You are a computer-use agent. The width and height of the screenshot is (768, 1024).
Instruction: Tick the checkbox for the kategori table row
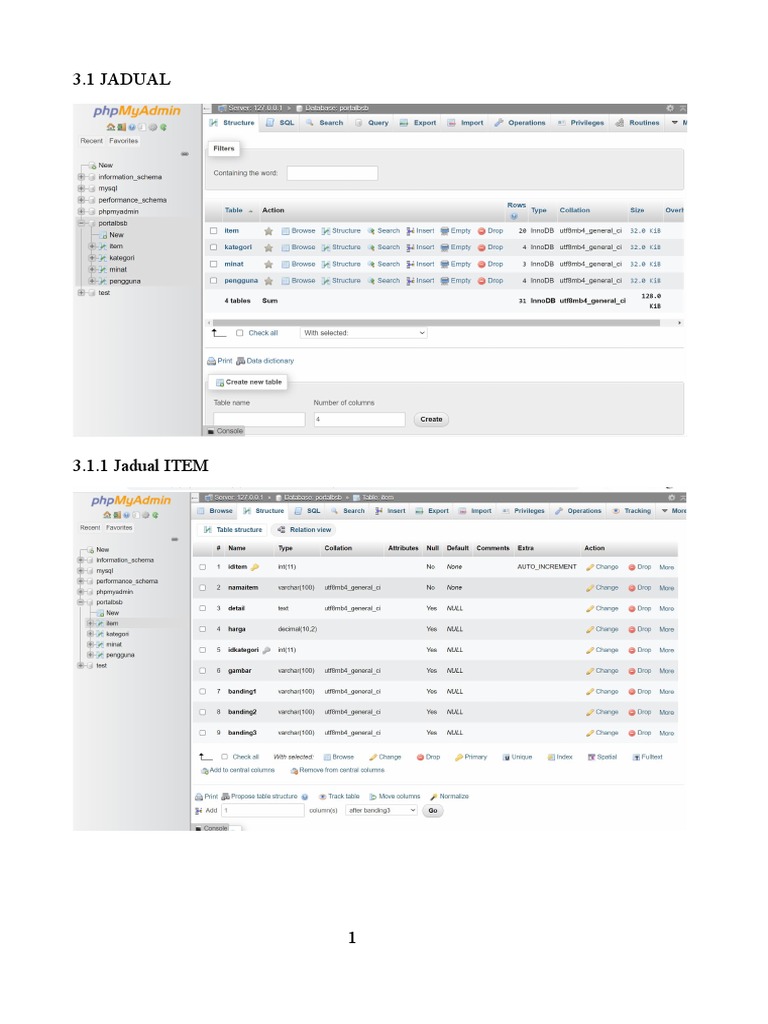214,248
